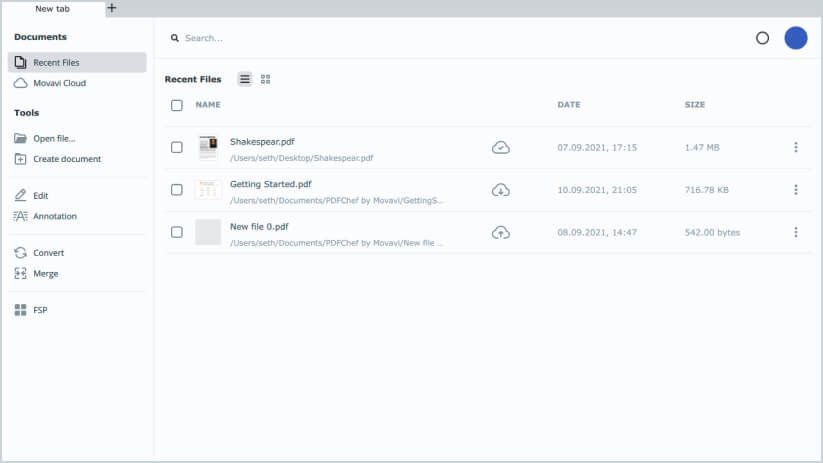Download Getting Started.pdf from cloud
Image resolution: width=823 pixels, height=463 pixels.
[501, 190]
